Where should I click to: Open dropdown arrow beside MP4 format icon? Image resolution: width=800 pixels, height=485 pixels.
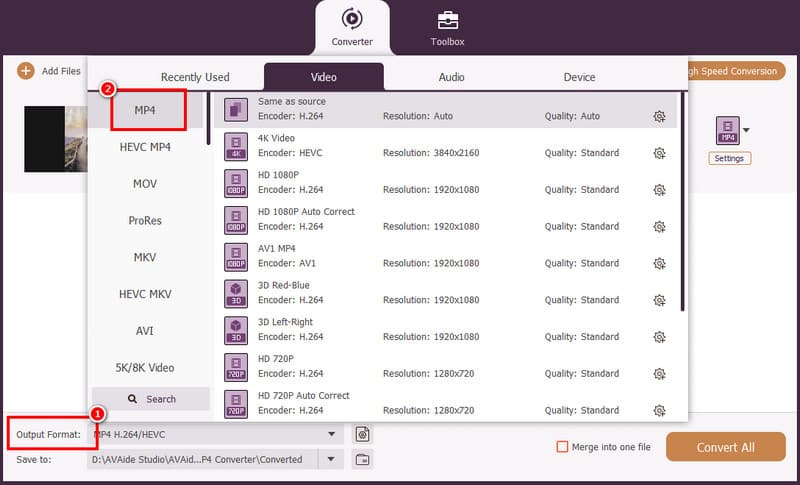pyautogui.click(x=746, y=130)
